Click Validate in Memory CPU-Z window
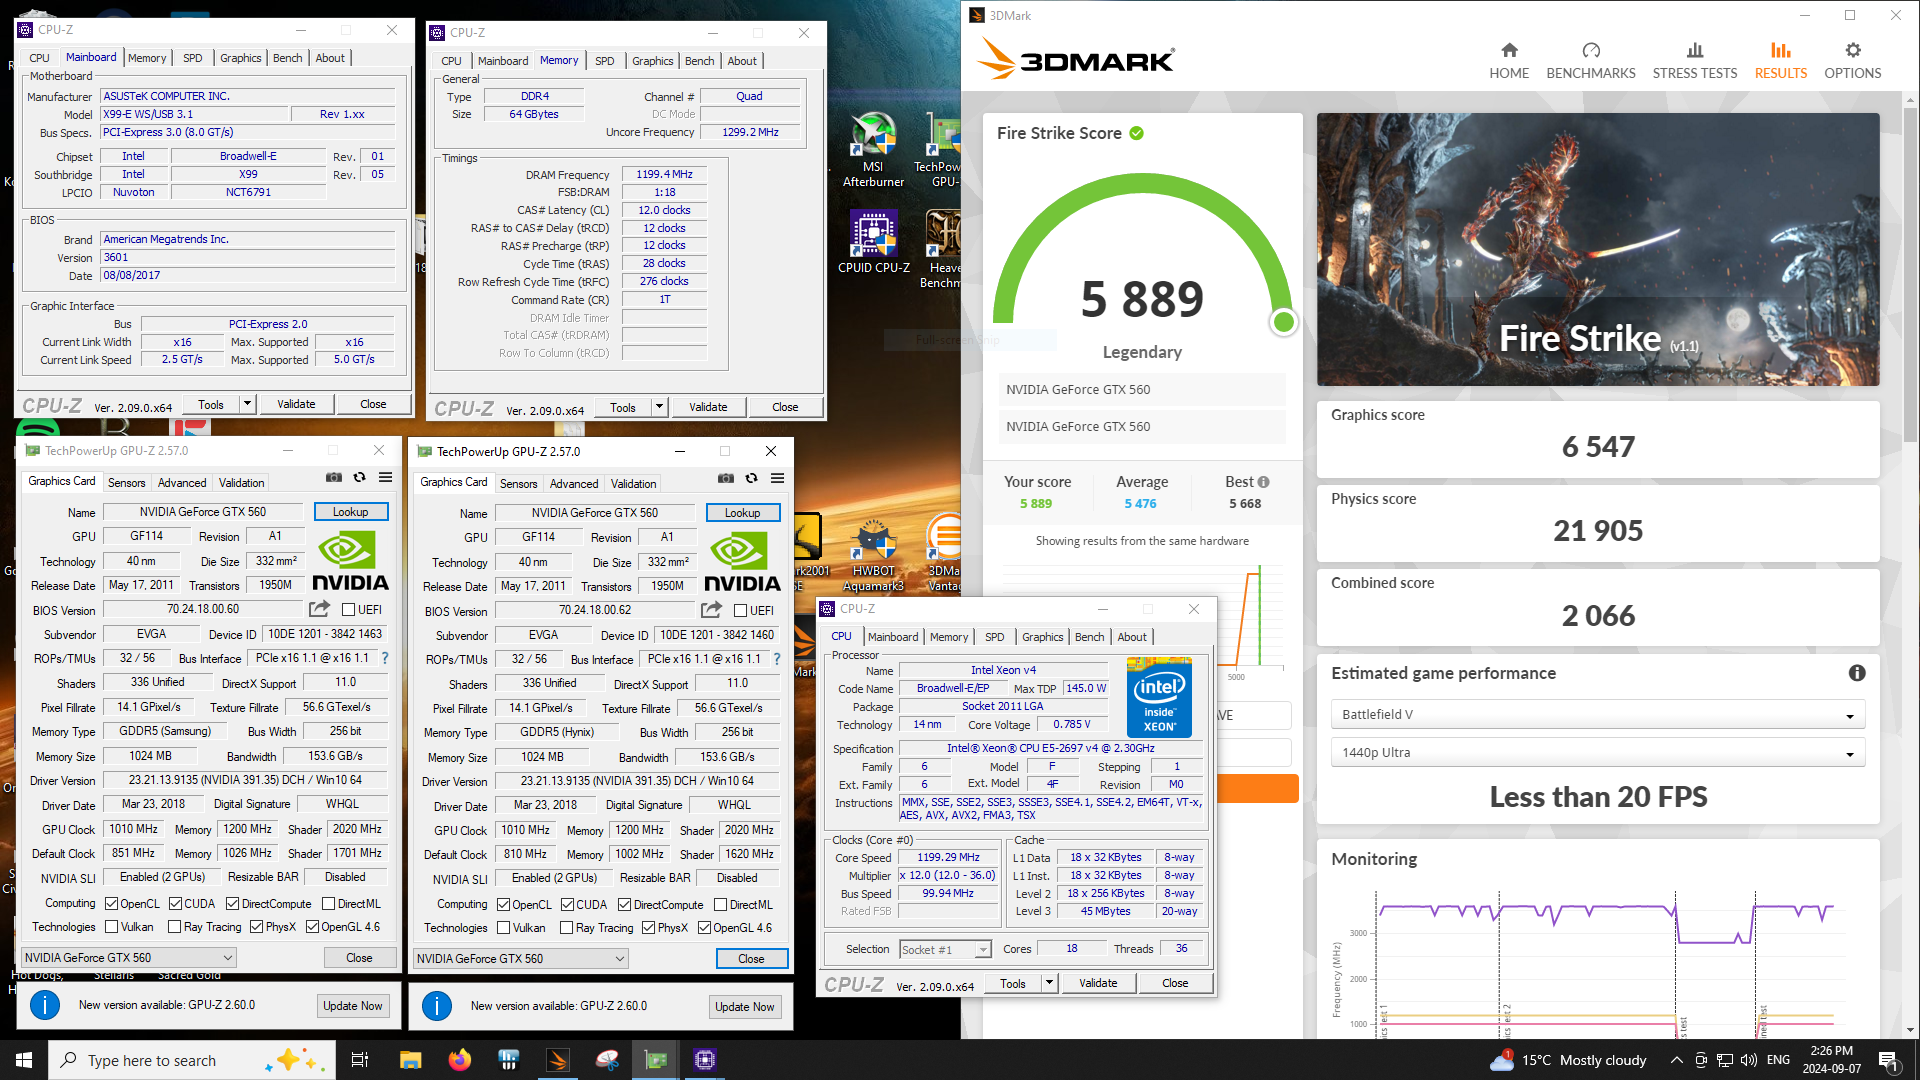Screen dimensions: 1920x1080 click(x=708, y=407)
